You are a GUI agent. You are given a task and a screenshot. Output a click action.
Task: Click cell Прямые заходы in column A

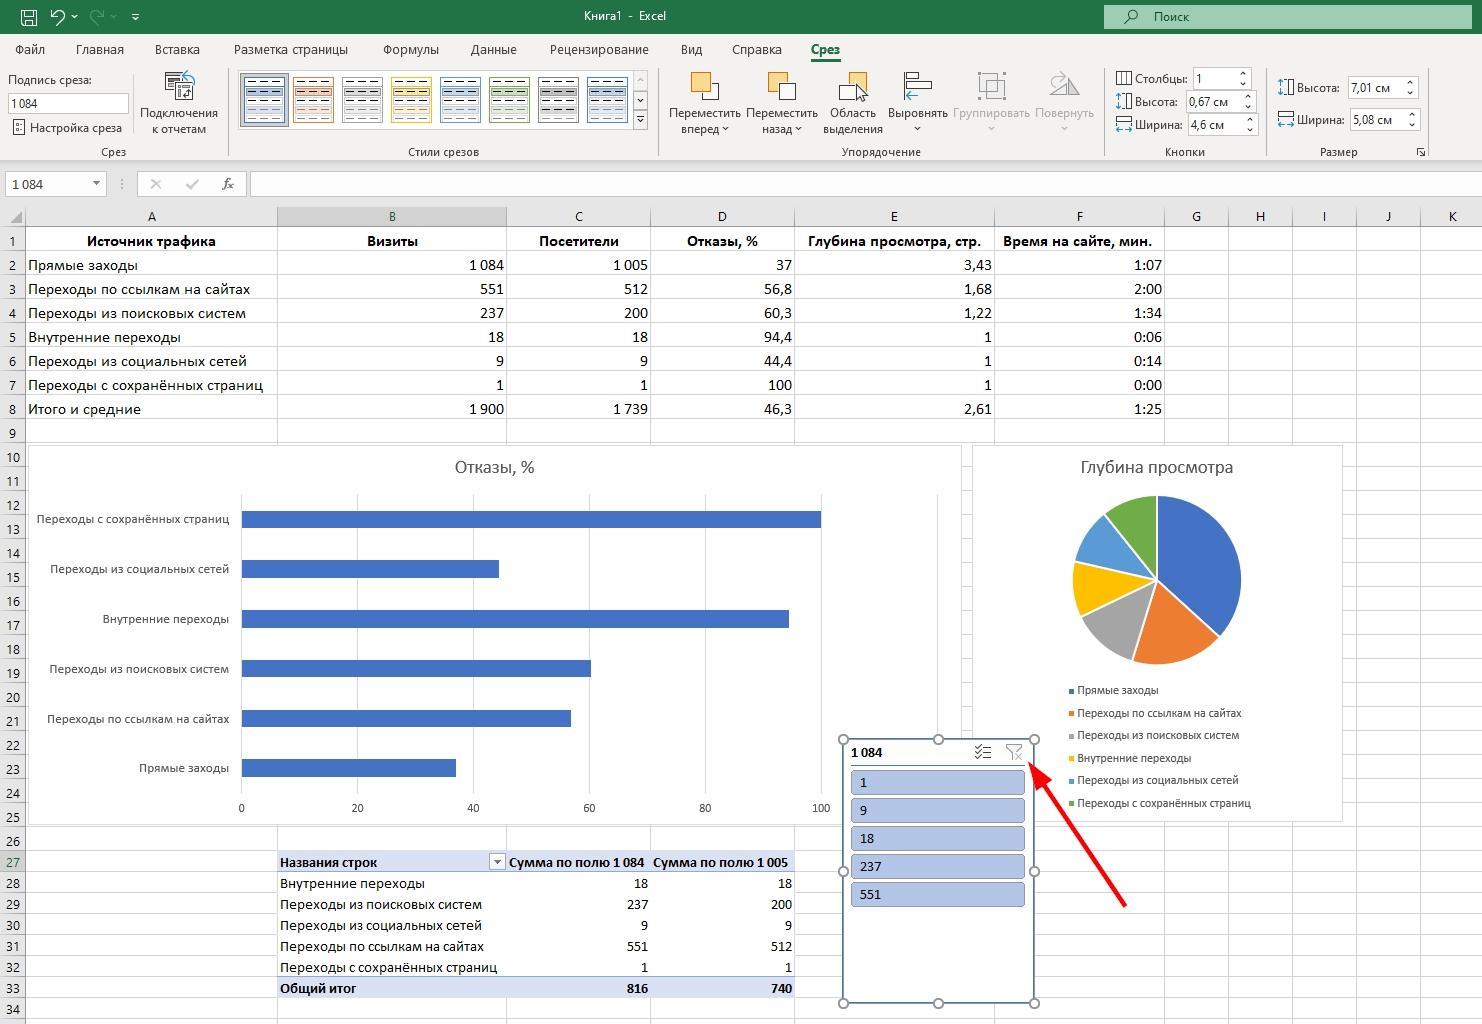pos(152,265)
